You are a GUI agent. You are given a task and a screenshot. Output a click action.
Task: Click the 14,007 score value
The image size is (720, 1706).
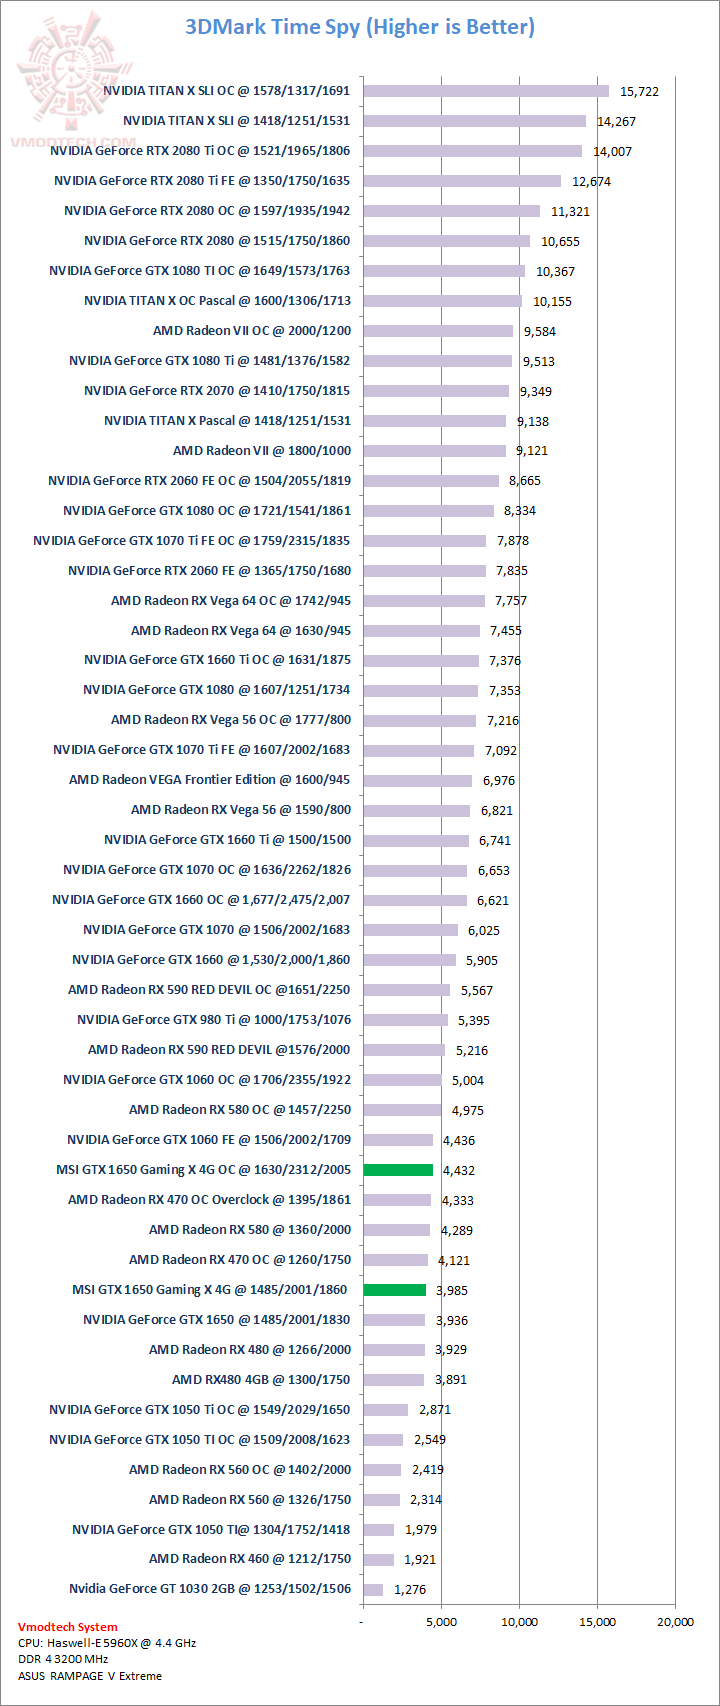613,152
